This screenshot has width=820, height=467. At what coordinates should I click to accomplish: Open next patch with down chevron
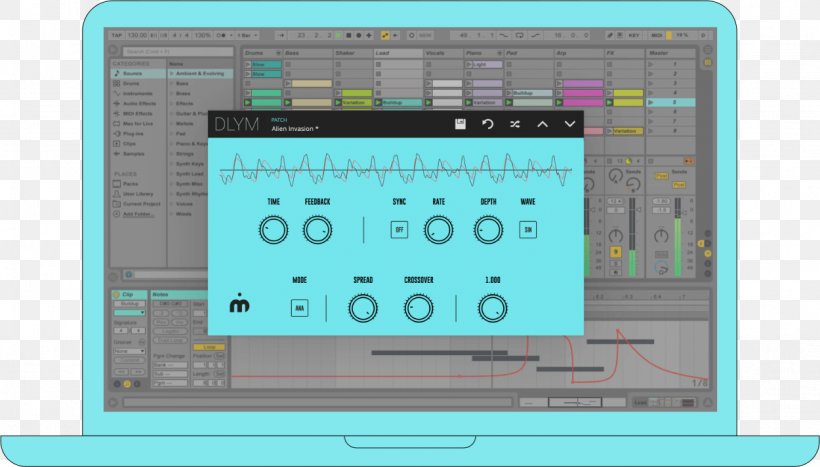coord(570,124)
